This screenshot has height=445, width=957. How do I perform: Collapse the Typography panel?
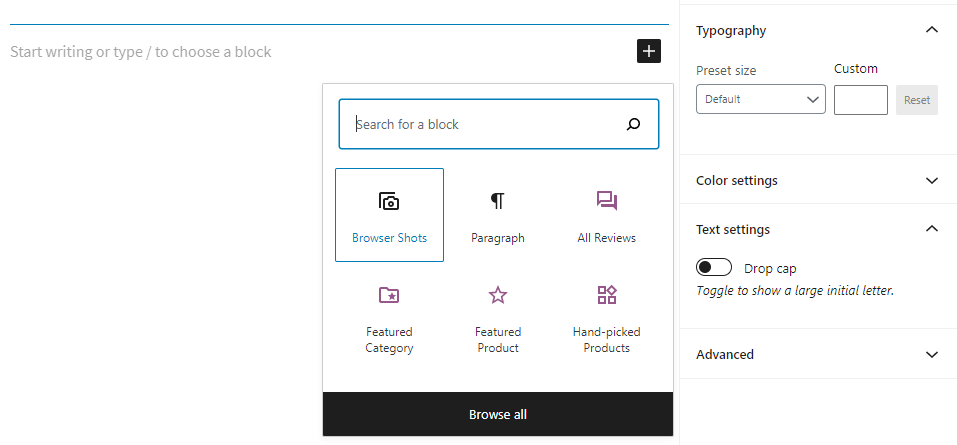pyautogui.click(x=932, y=30)
